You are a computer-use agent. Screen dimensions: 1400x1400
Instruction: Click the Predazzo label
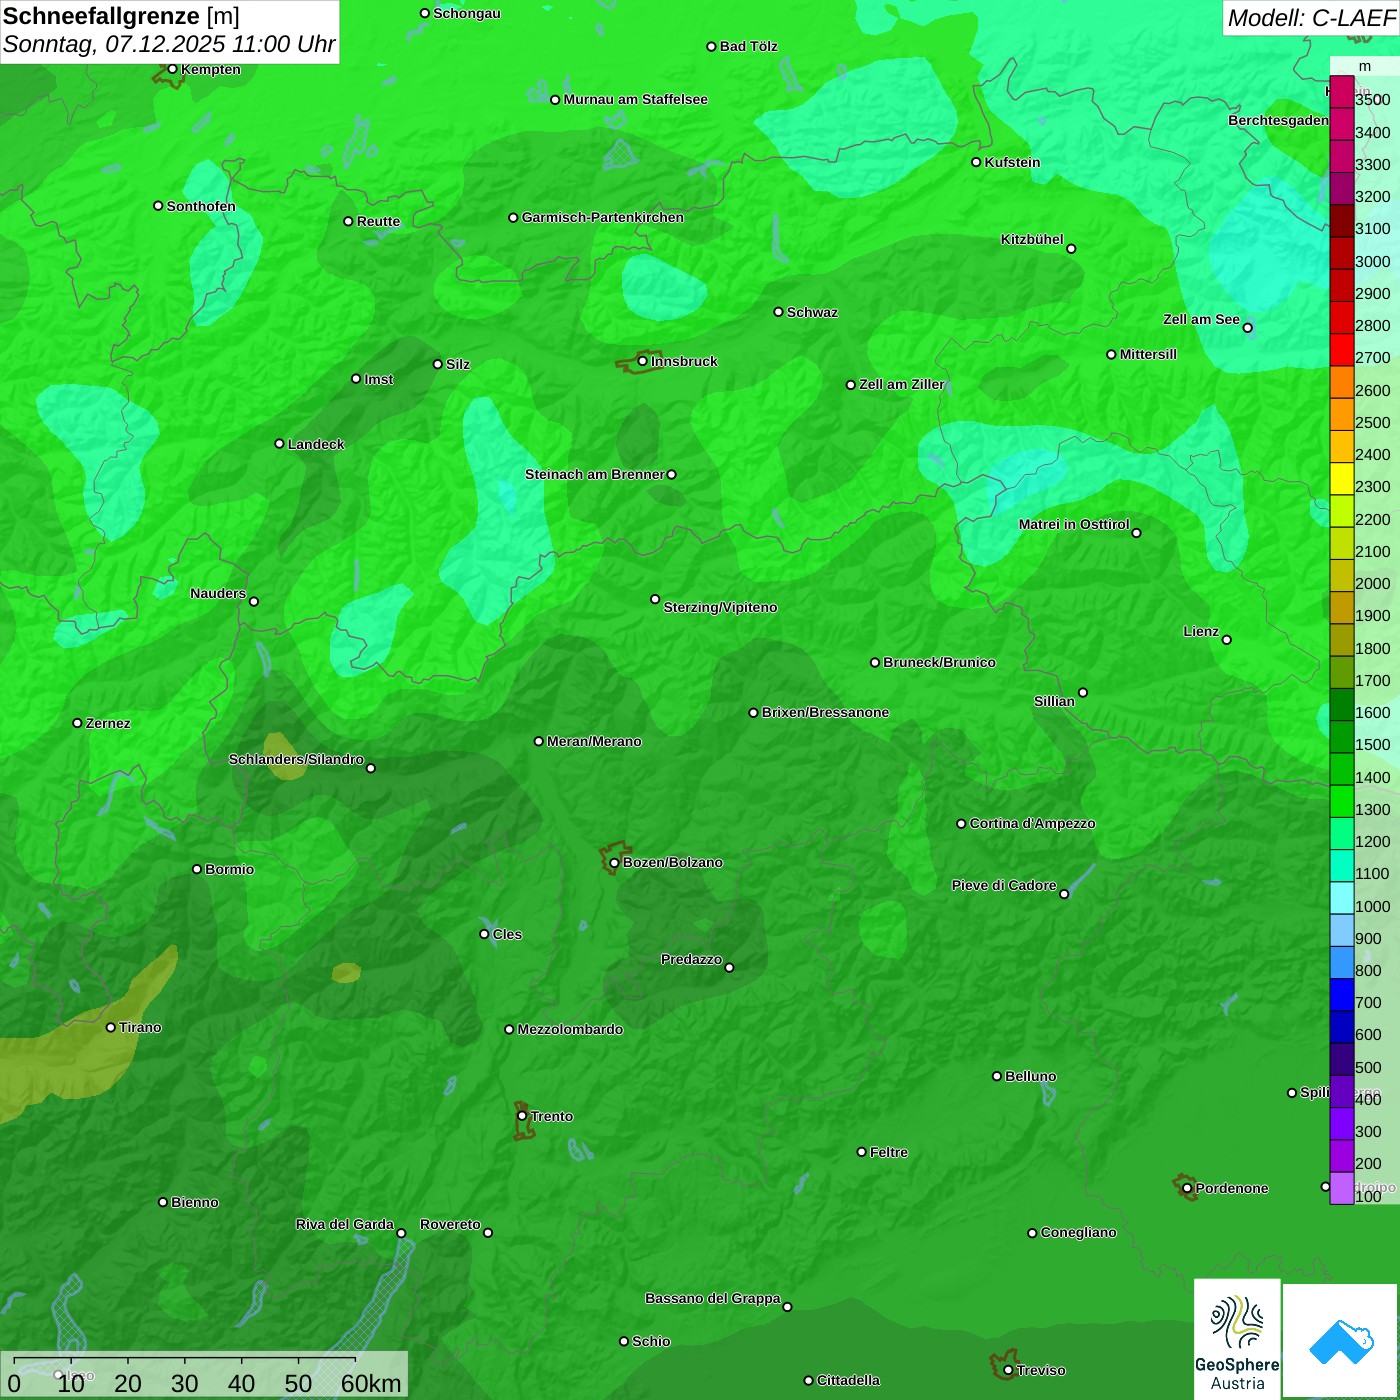[x=692, y=960]
